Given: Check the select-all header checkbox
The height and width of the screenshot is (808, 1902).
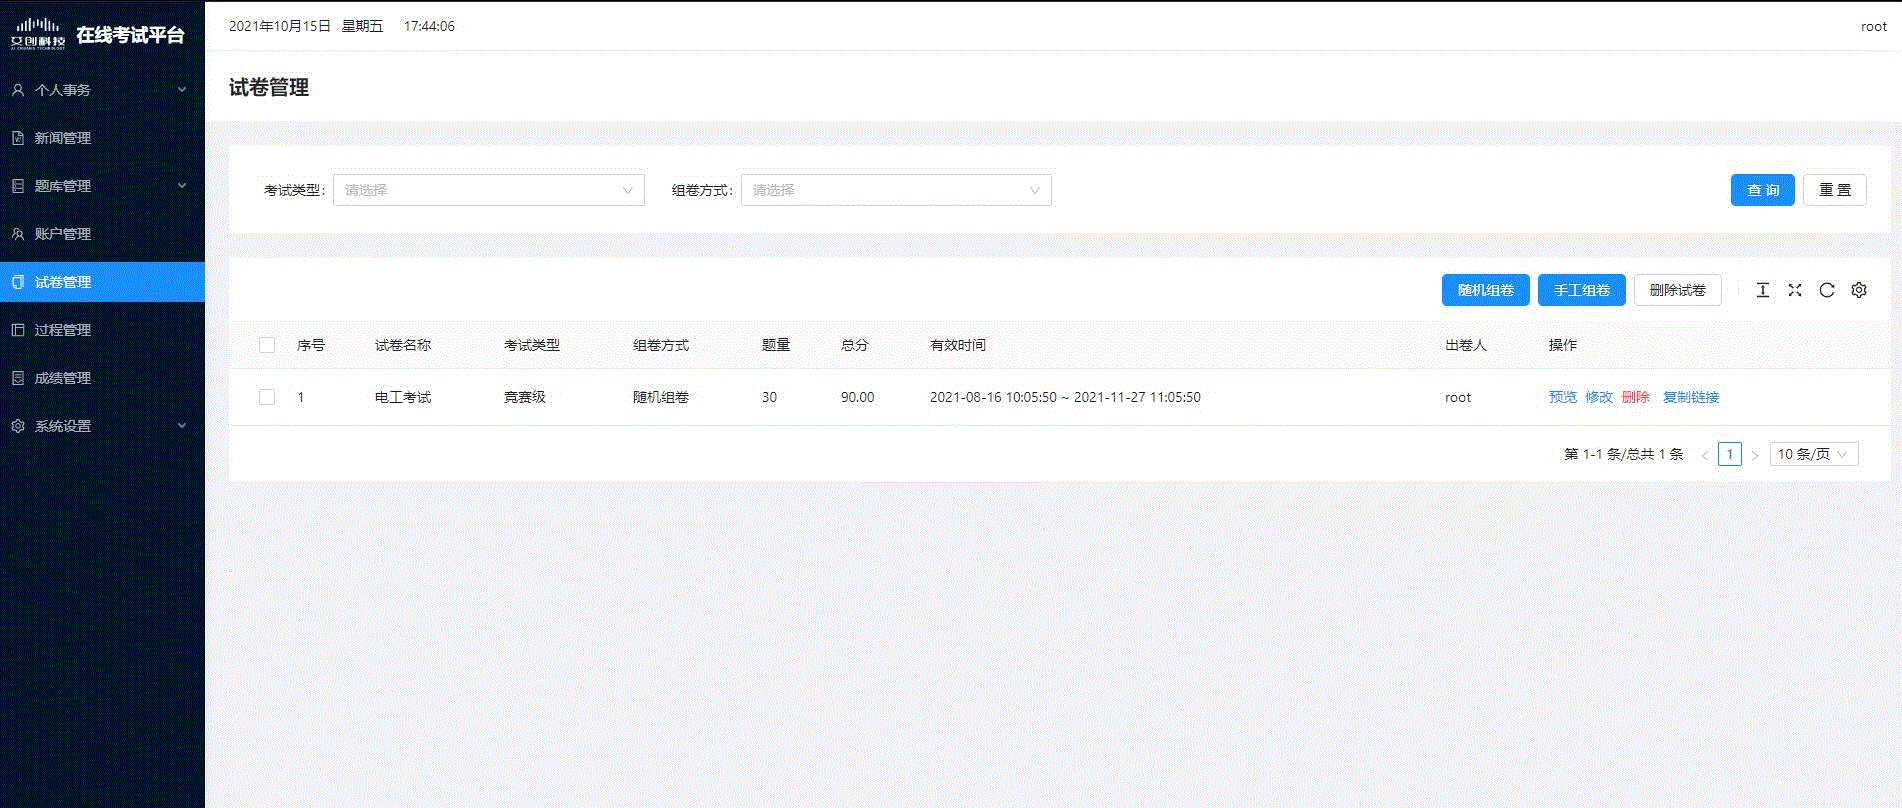Looking at the screenshot, I should click(x=267, y=345).
